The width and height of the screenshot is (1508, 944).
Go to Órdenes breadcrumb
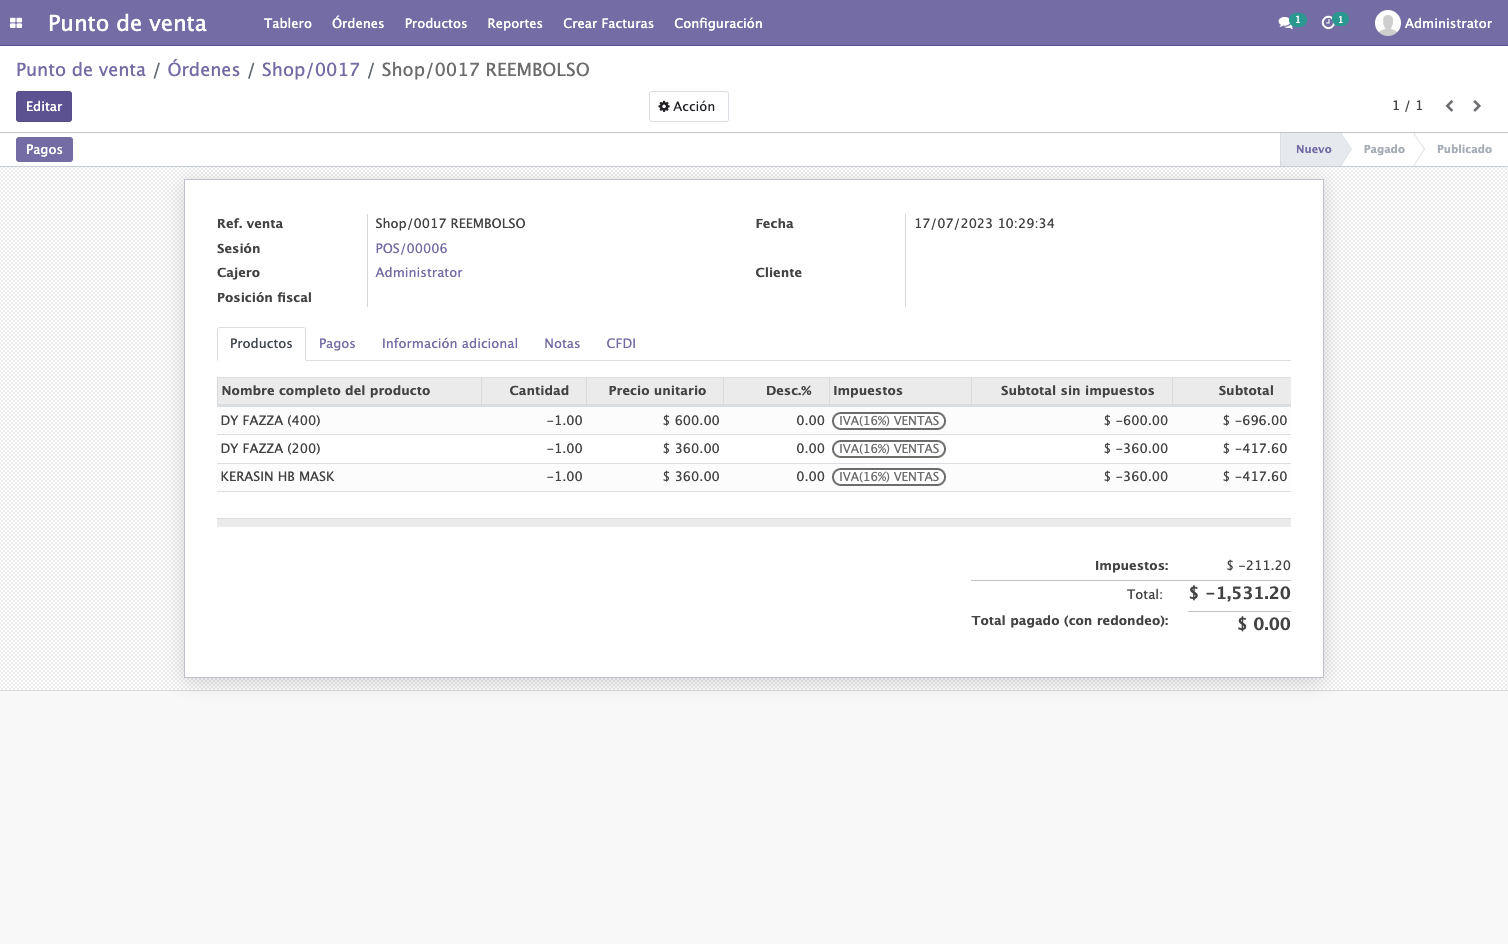click(x=204, y=69)
